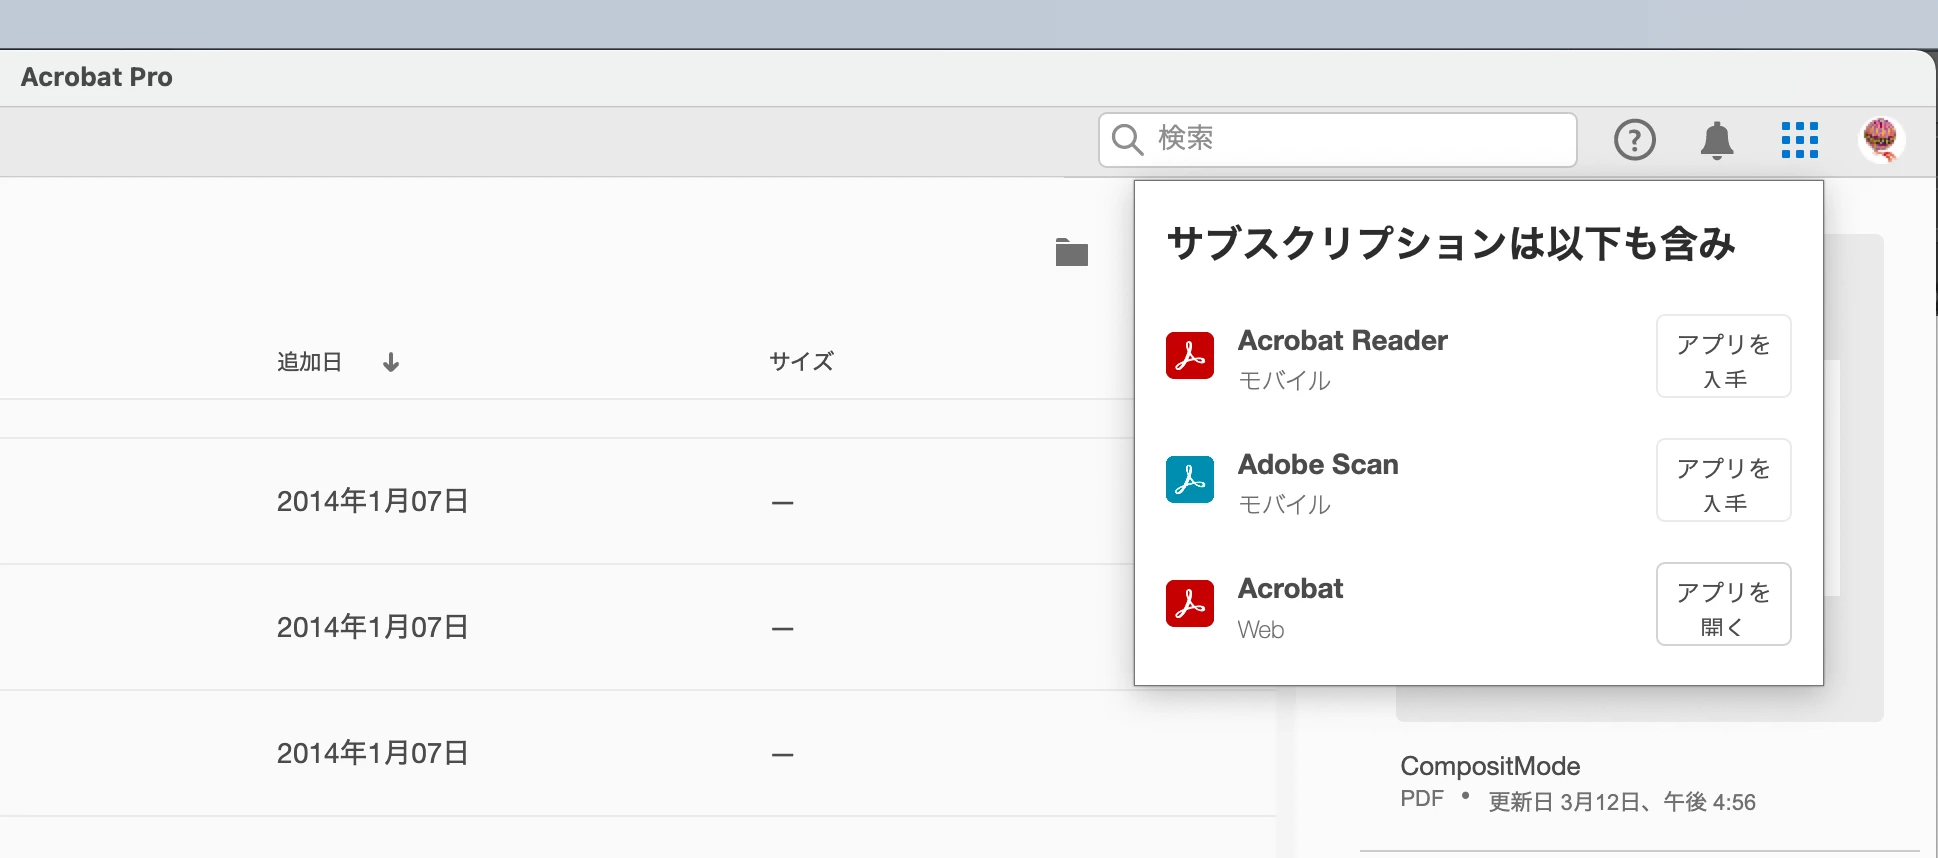This screenshot has height=858, width=1938.
Task: Open the help question mark icon
Action: pyautogui.click(x=1635, y=140)
